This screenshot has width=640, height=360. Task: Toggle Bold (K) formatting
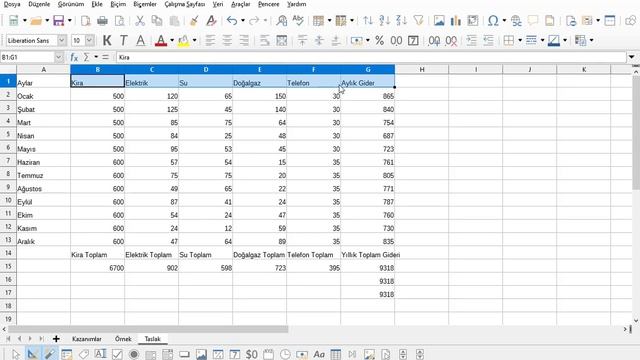[x=107, y=40]
